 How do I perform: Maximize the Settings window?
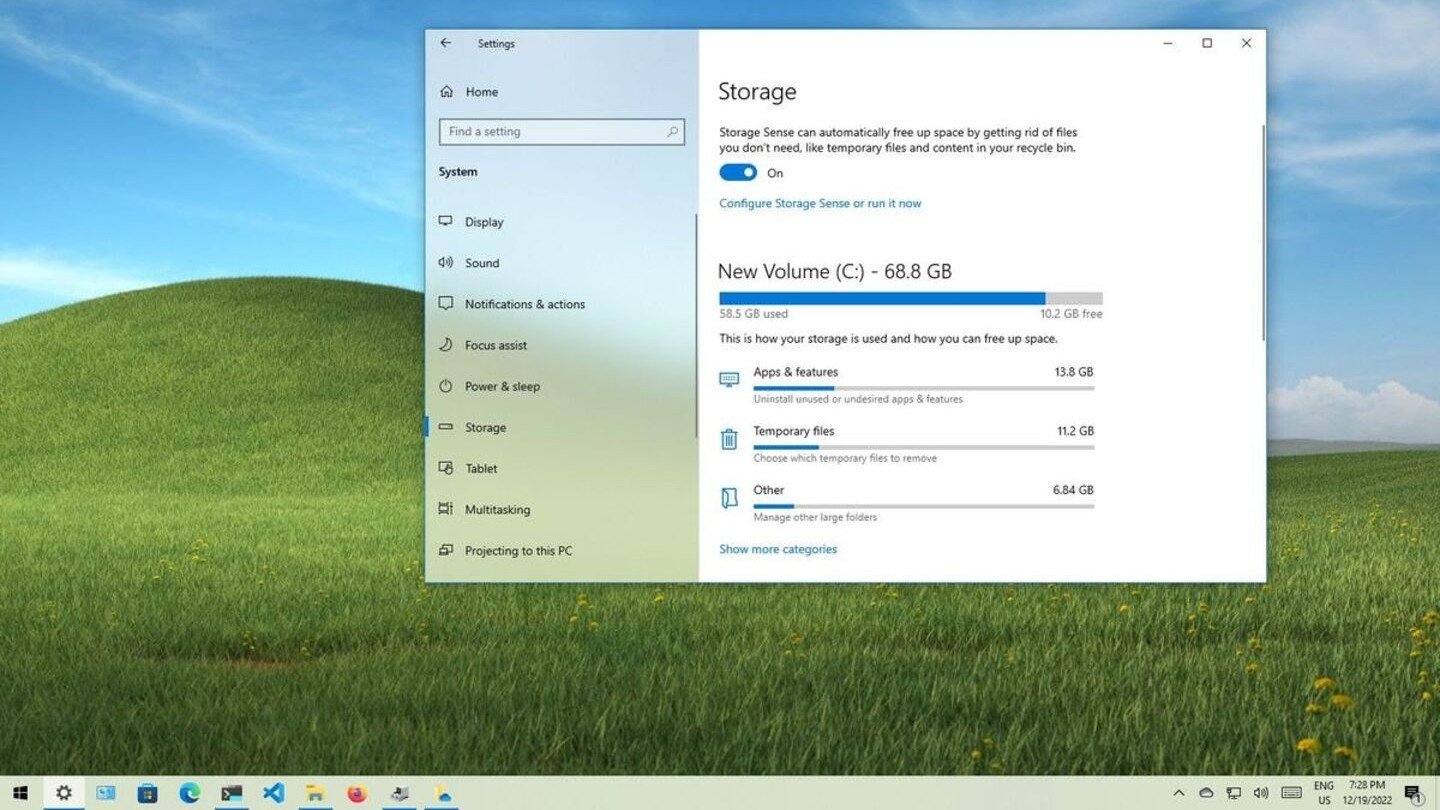pos(1207,43)
